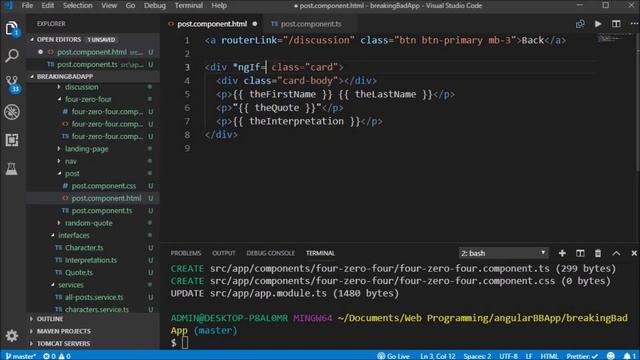The height and width of the screenshot is (360, 640).
Task: Click the Run play icon in editor toolbar
Action: point(598,24)
